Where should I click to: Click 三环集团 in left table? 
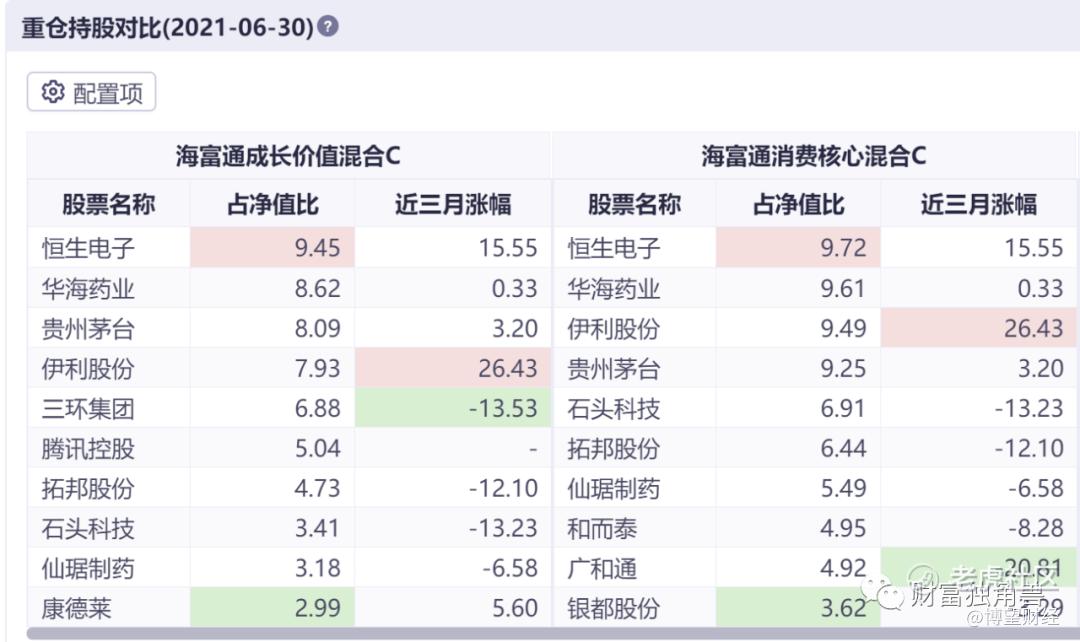pos(88,408)
